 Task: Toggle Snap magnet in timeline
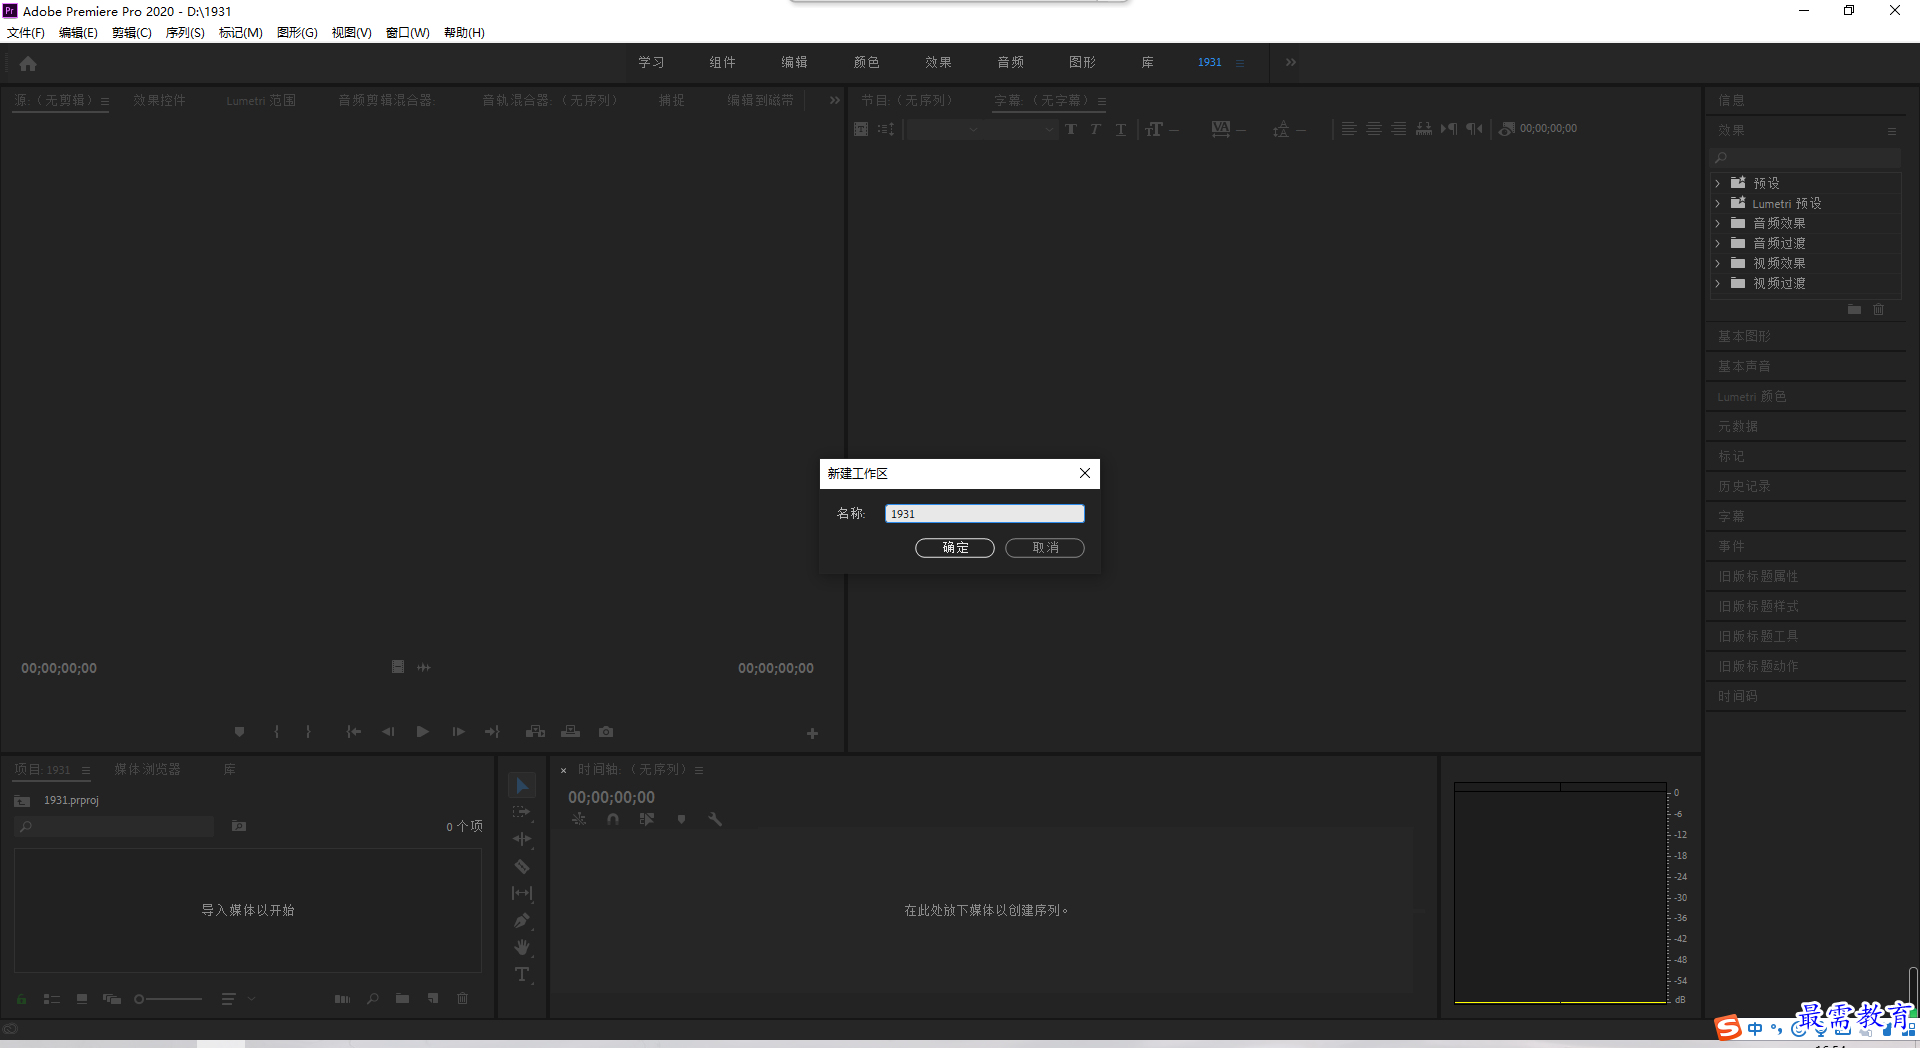(x=613, y=819)
